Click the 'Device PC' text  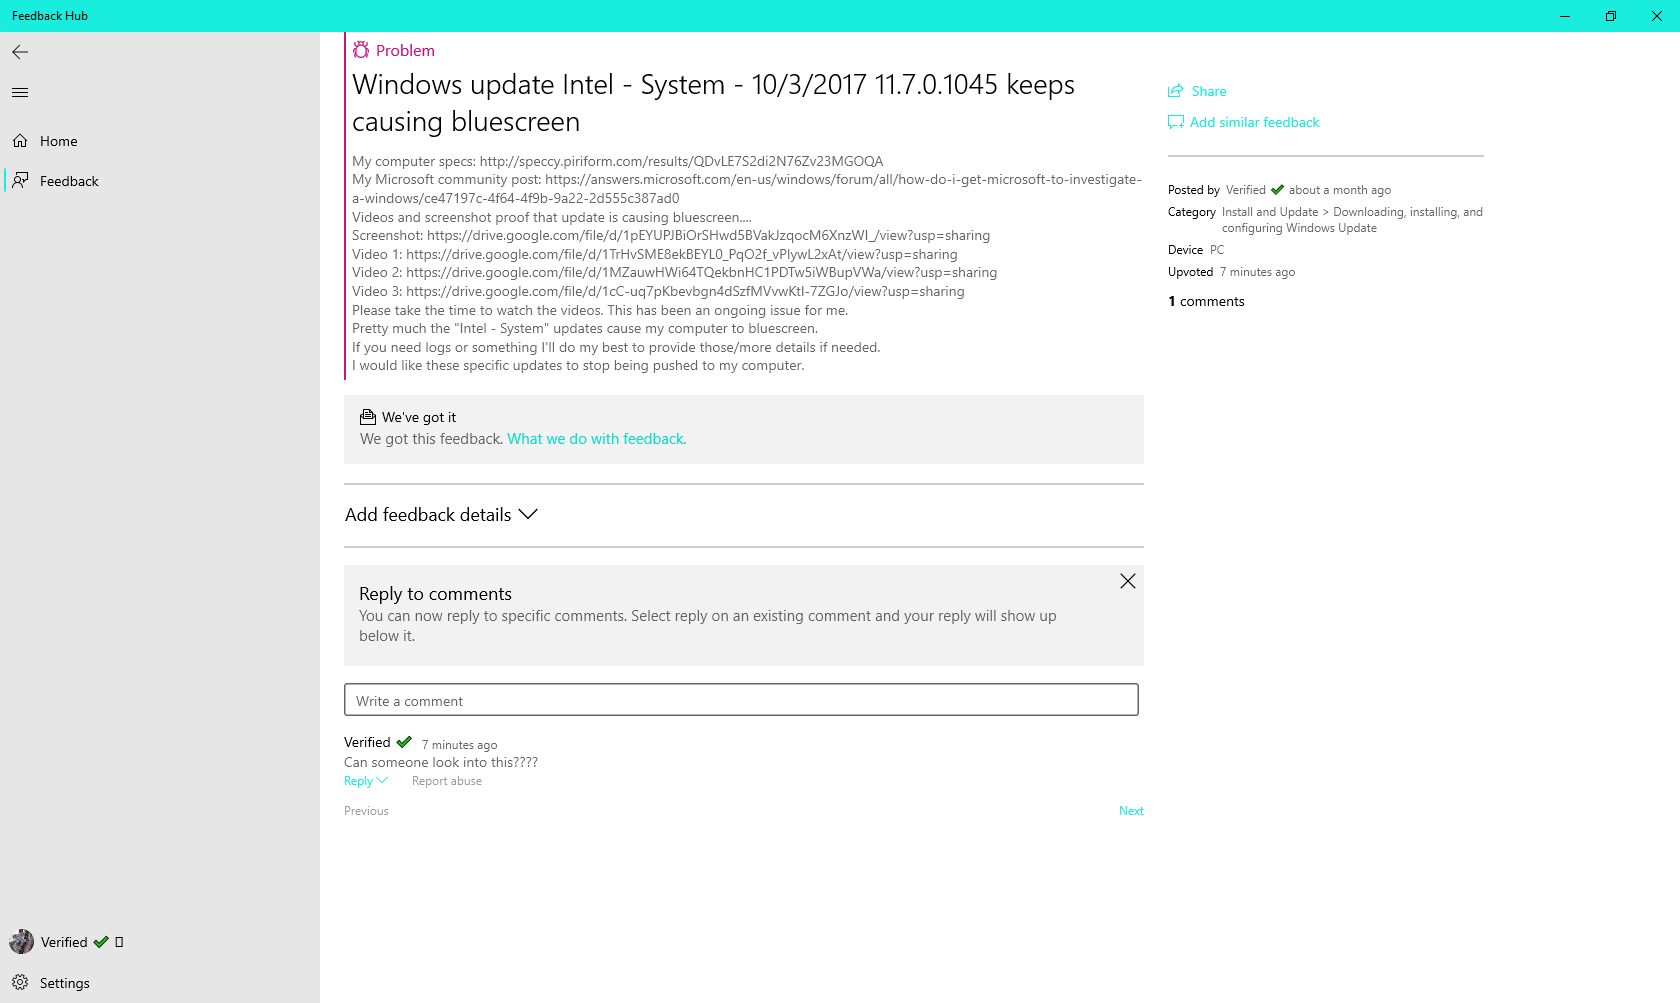(x=1196, y=250)
